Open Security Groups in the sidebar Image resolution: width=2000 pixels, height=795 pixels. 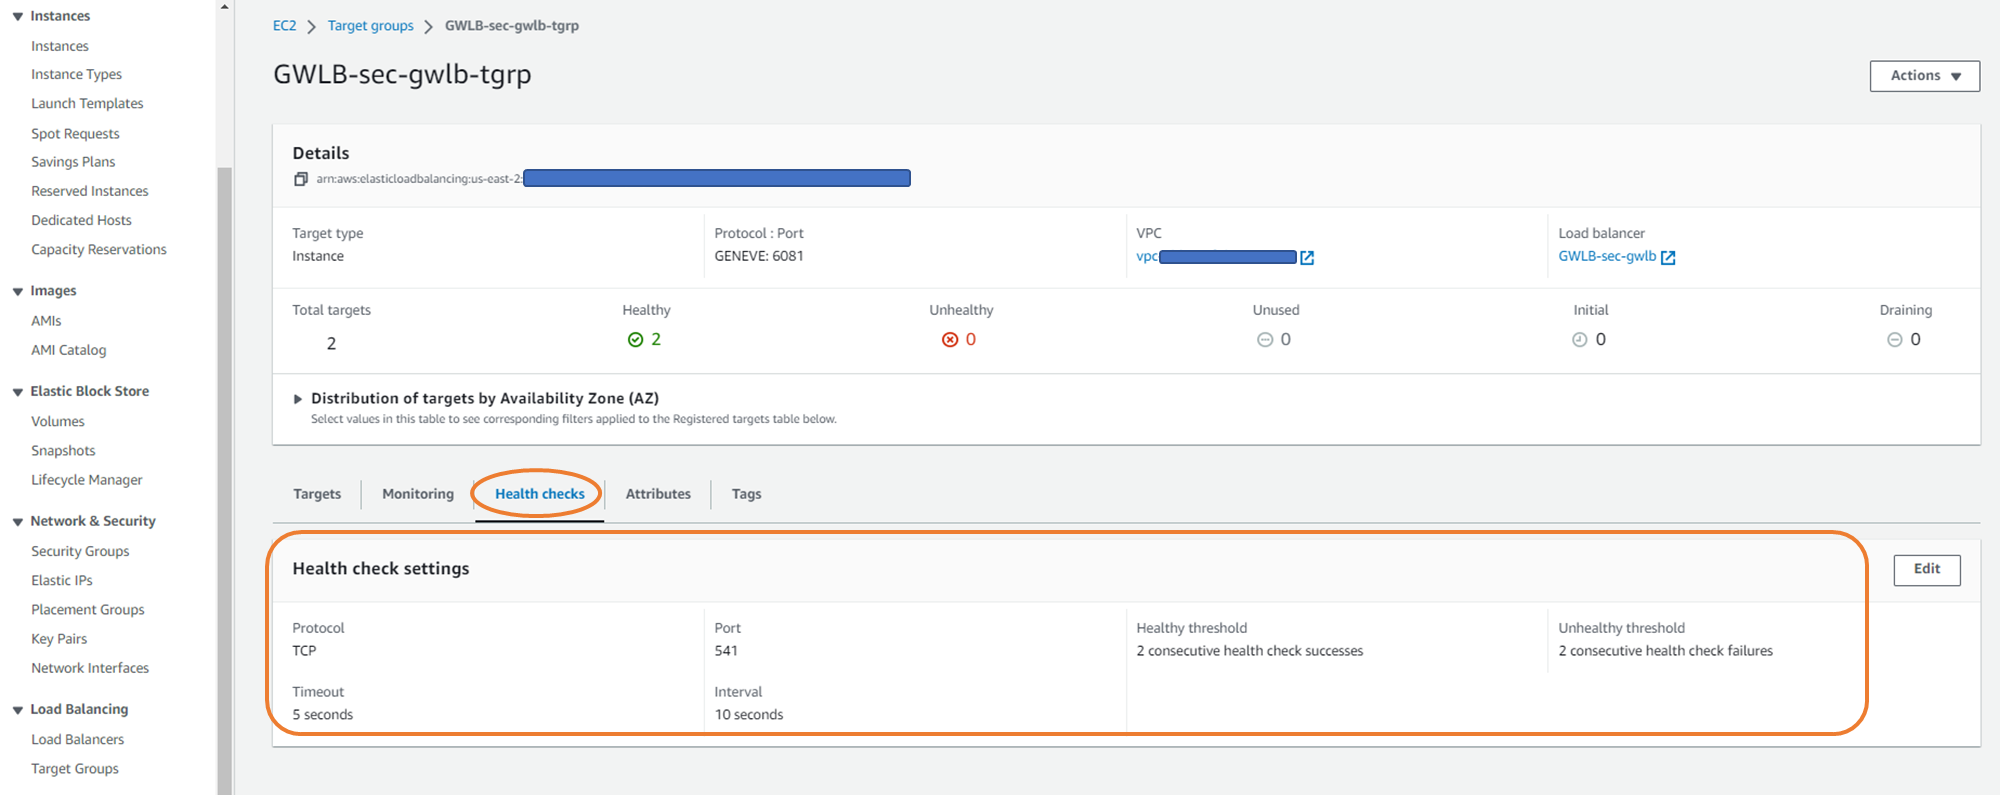click(x=80, y=552)
